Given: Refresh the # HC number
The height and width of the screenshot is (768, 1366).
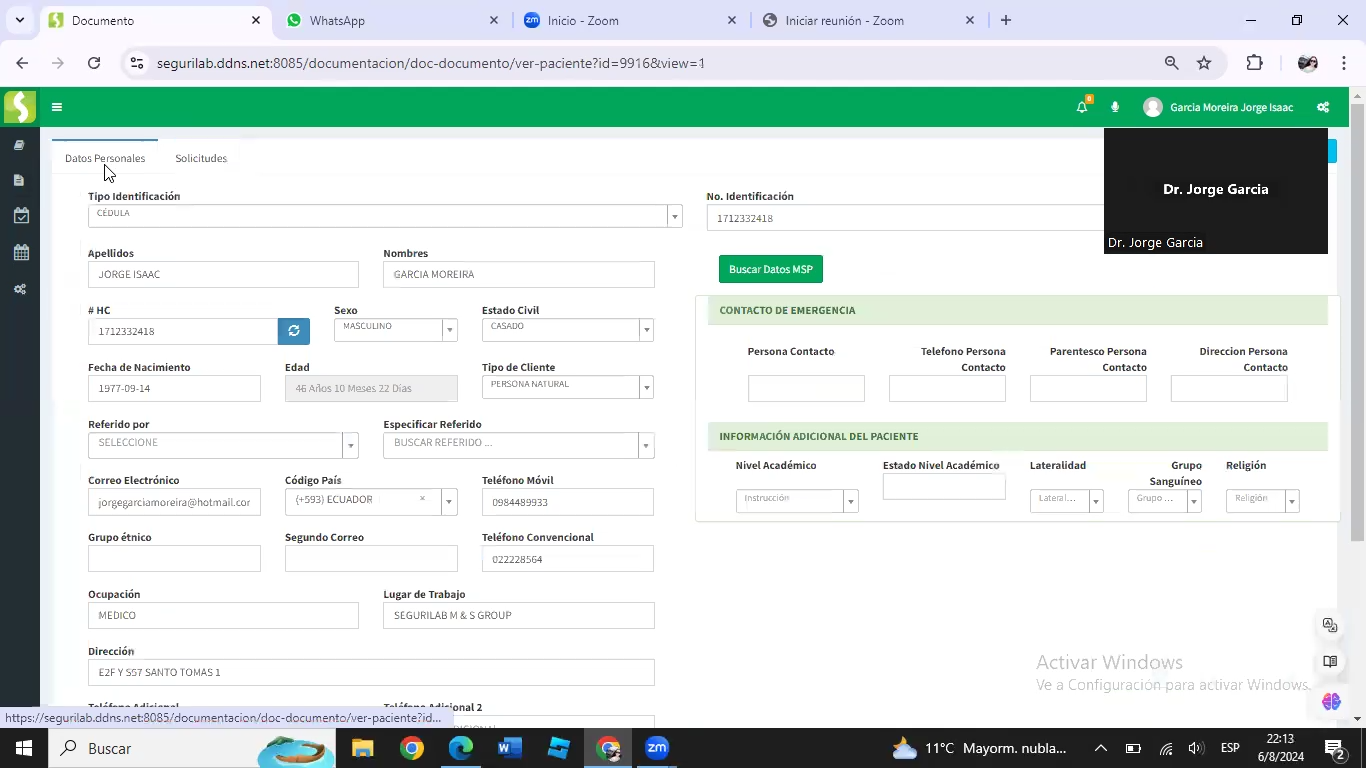Looking at the screenshot, I should coord(294,331).
